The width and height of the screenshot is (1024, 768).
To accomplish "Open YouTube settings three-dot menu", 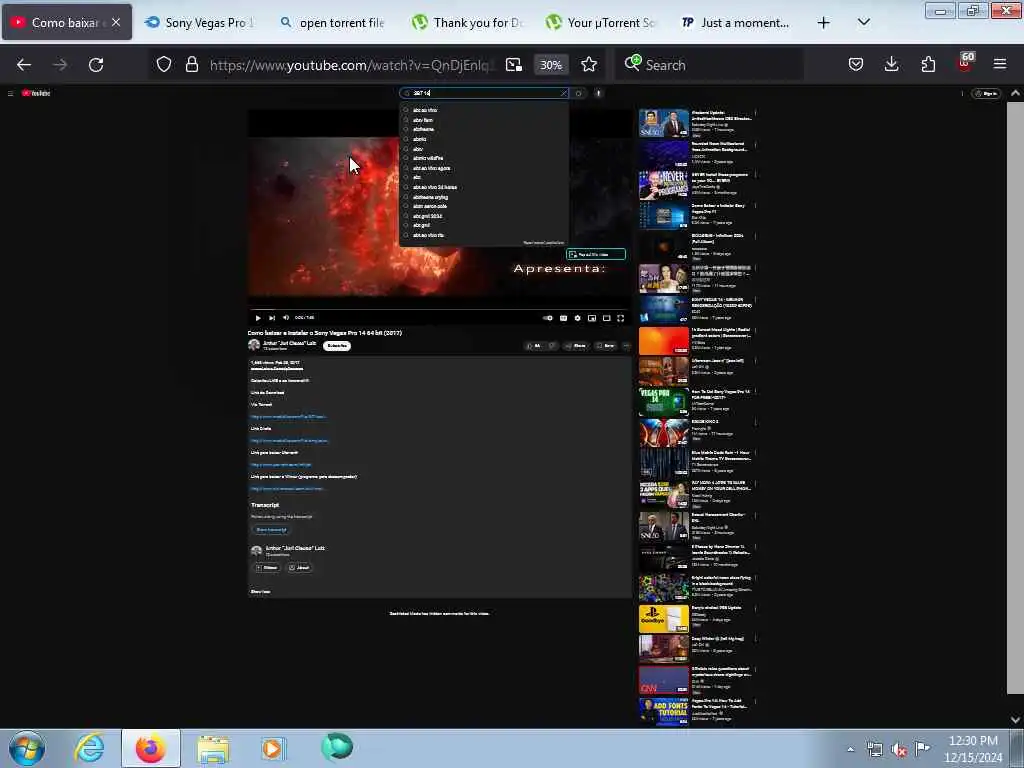I will click(961, 93).
